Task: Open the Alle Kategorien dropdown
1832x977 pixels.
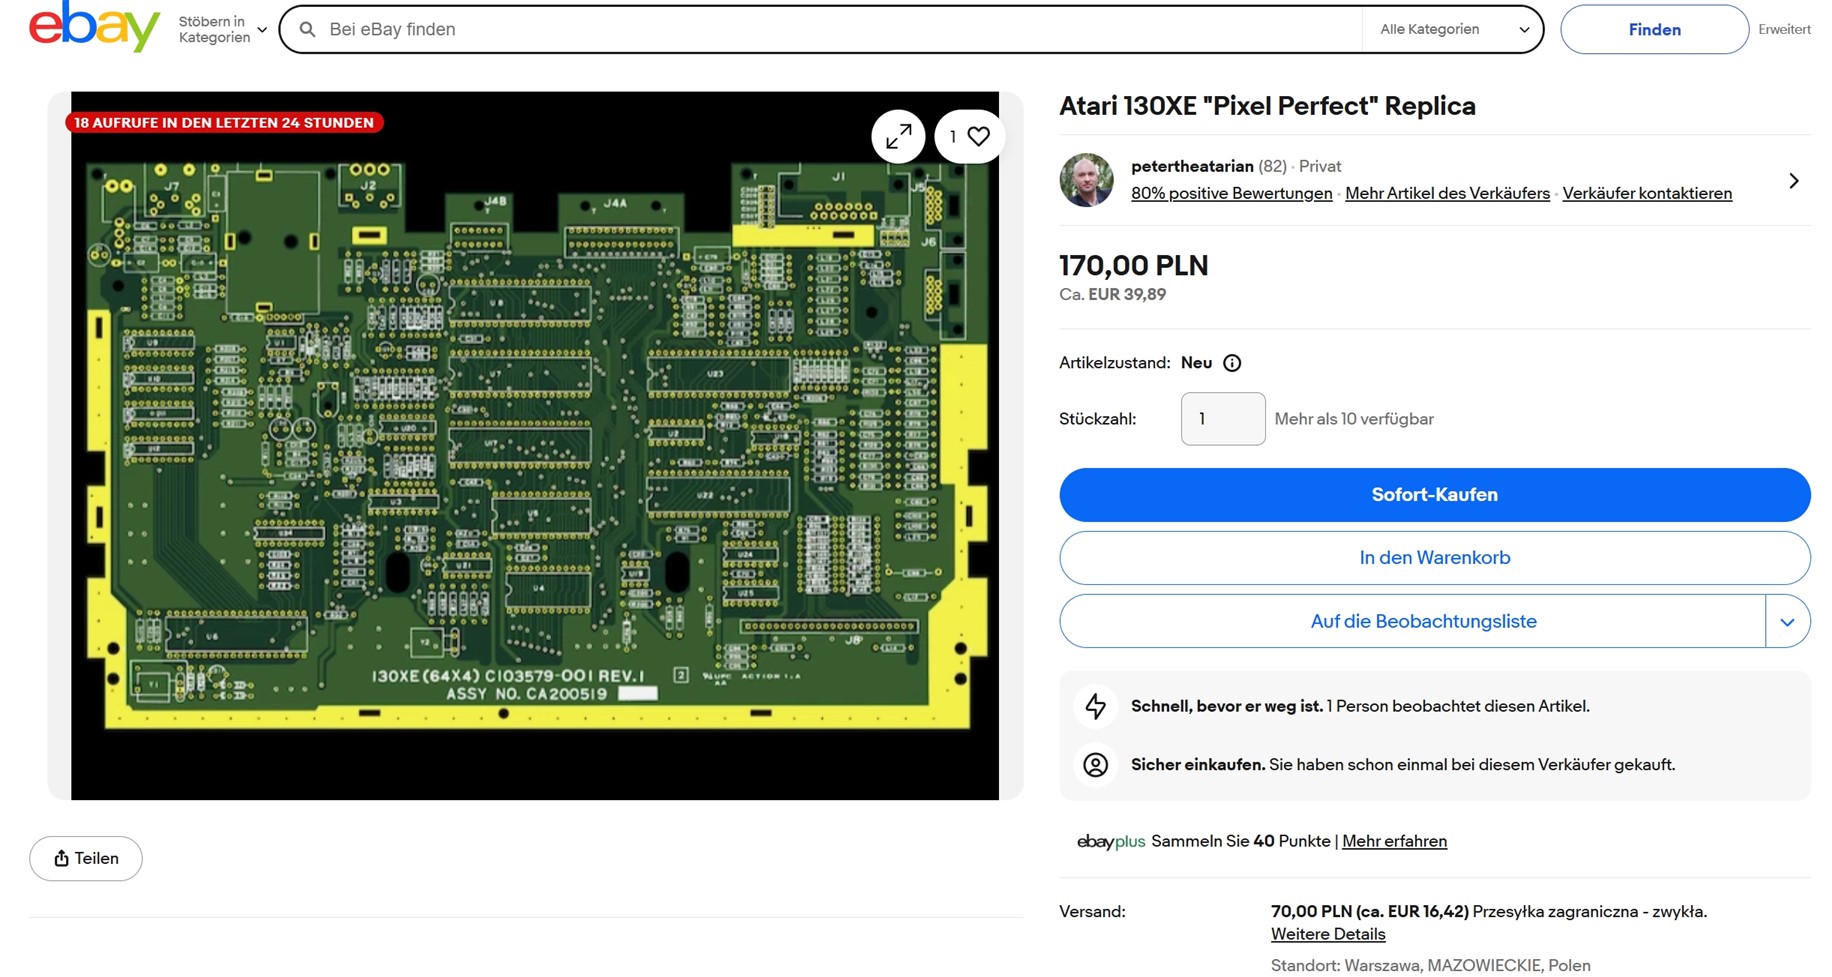Action: click(1452, 29)
